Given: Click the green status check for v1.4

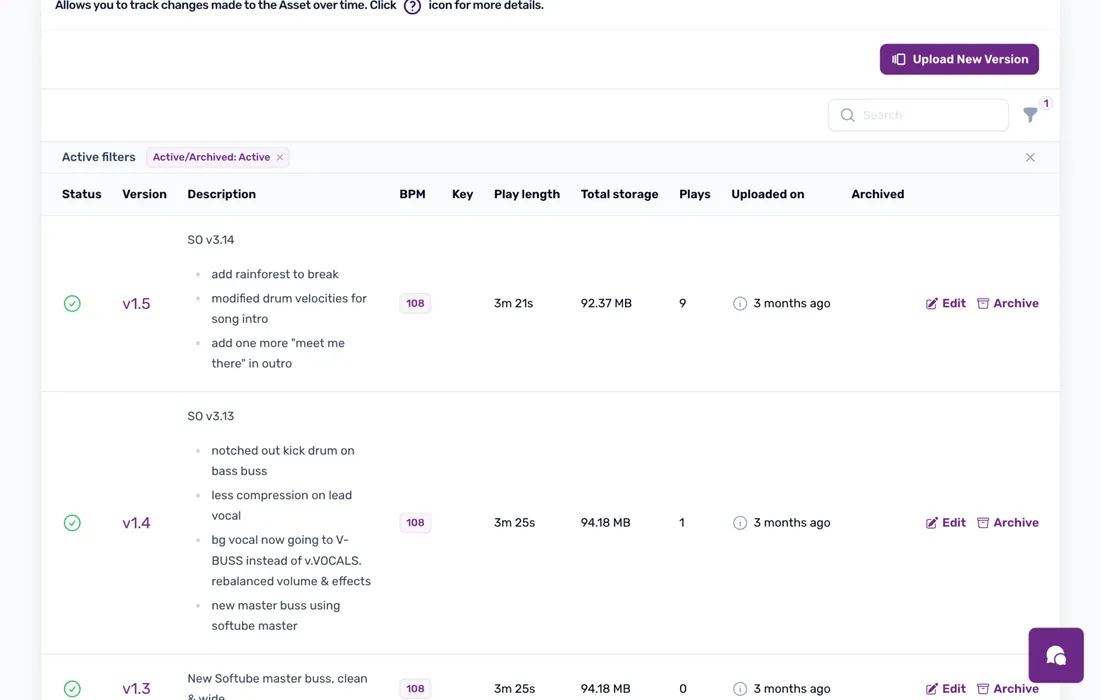Looking at the screenshot, I should [72, 523].
